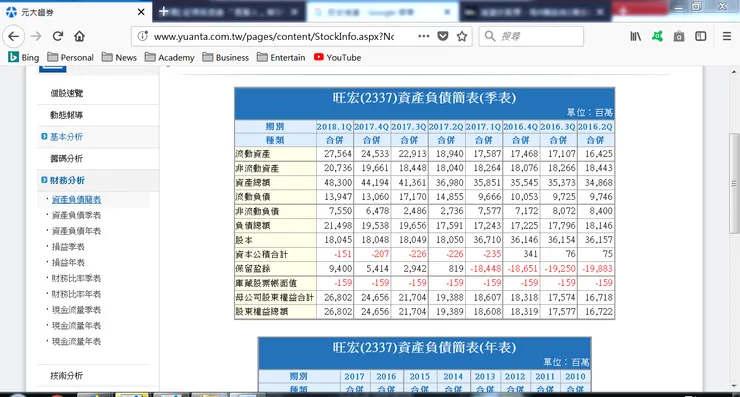Click the 2017.4Q column header

[372, 127]
